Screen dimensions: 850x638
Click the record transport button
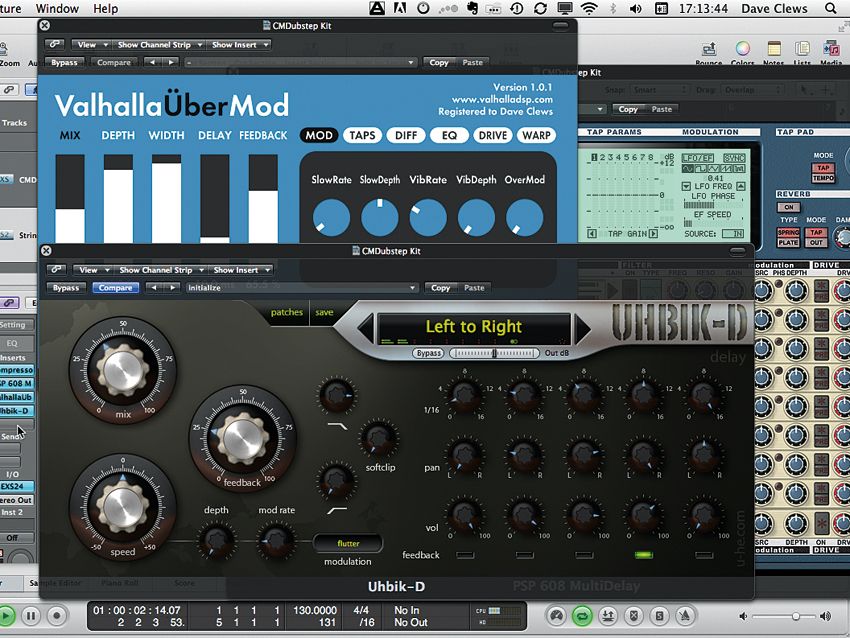pyautogui.click(x=56, y=616)
